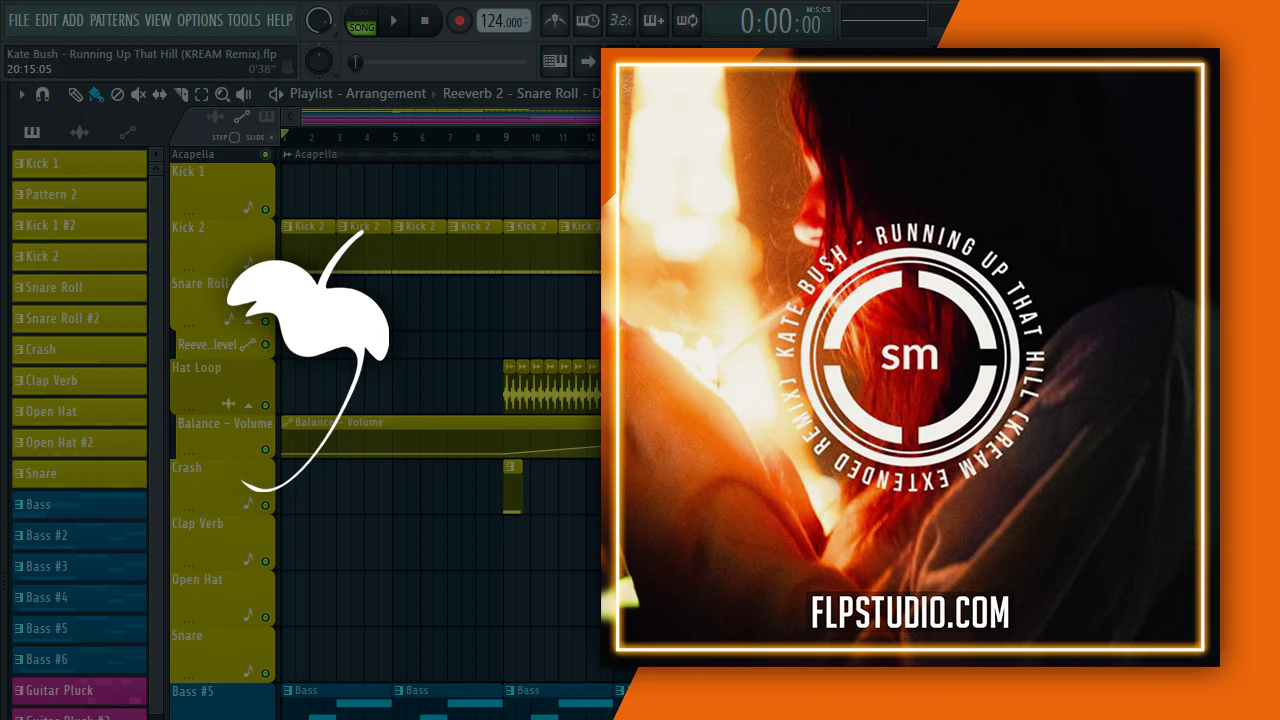Screen dimensions: 1280x720
Task: Select the Paint brush tool
Action: (x=96, y=94)
